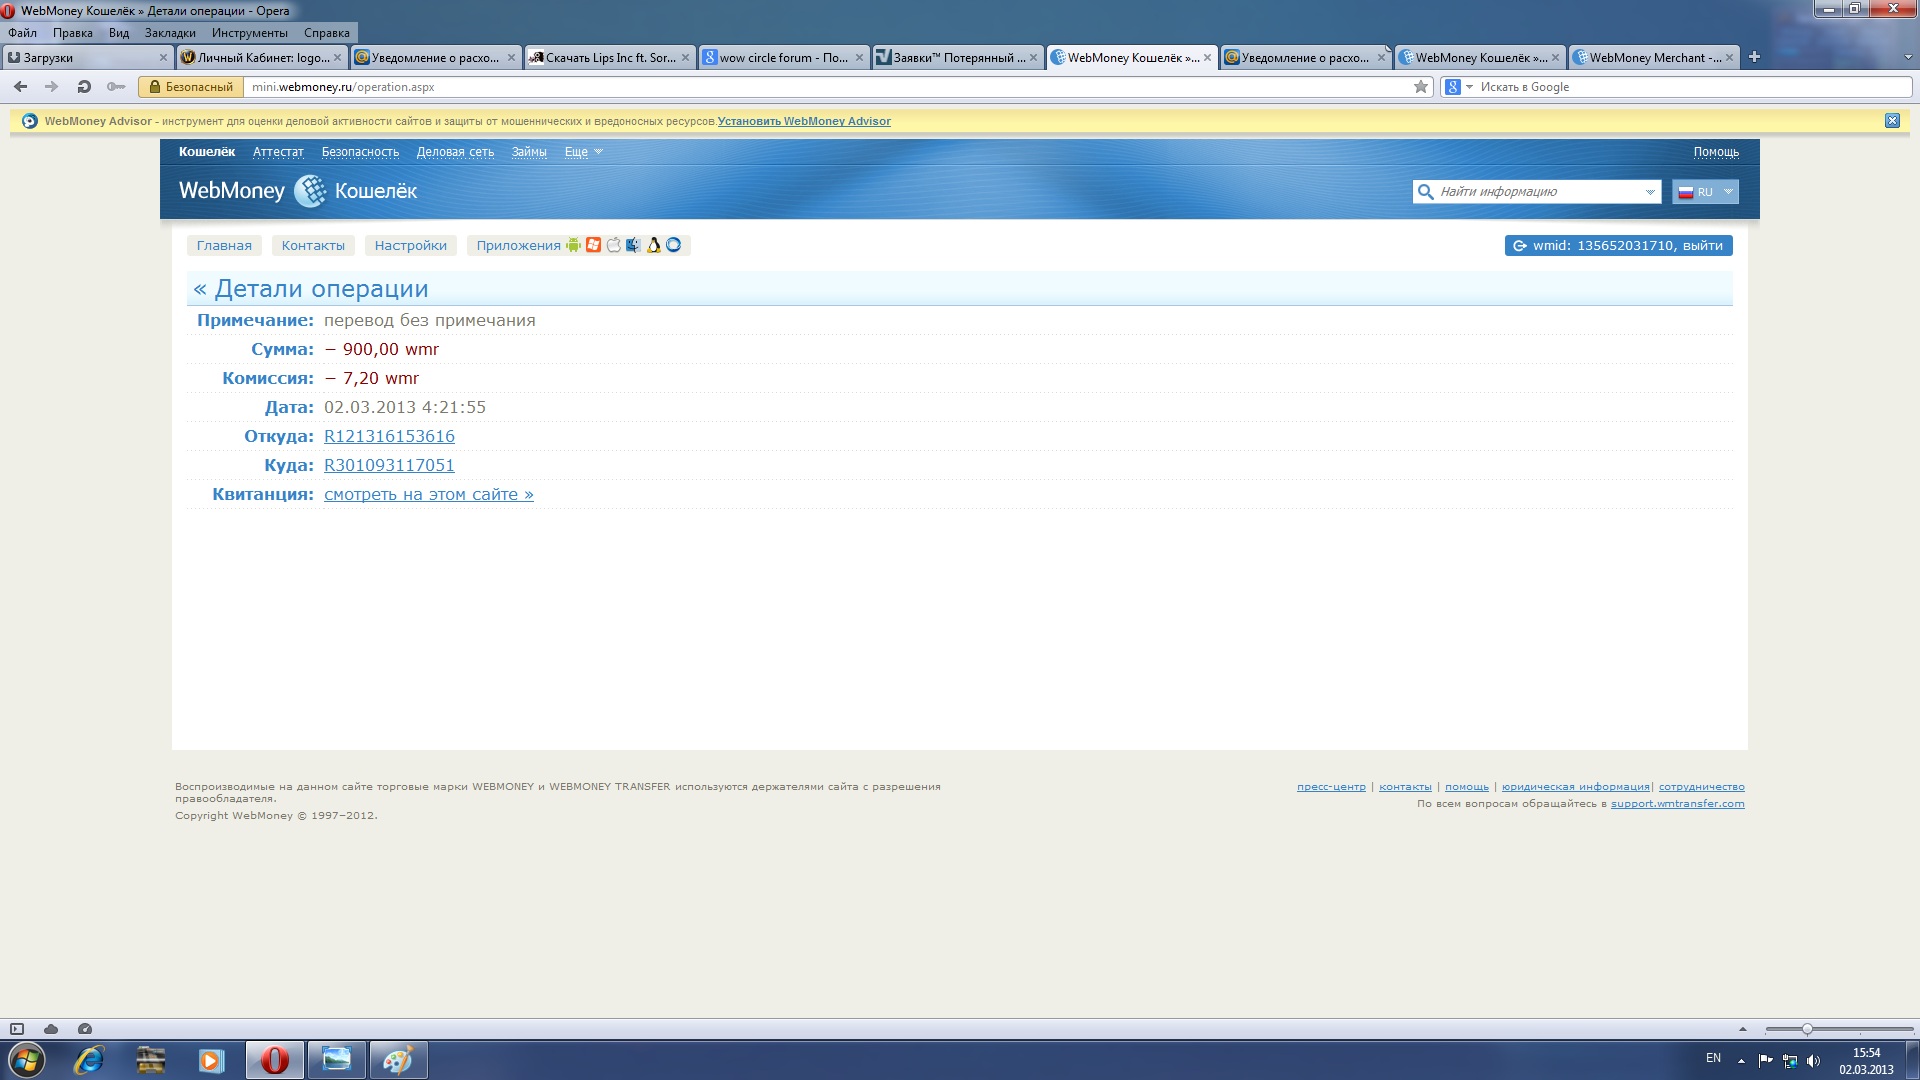Click the Action Center flag tray icon

tap(1765, 1061)
